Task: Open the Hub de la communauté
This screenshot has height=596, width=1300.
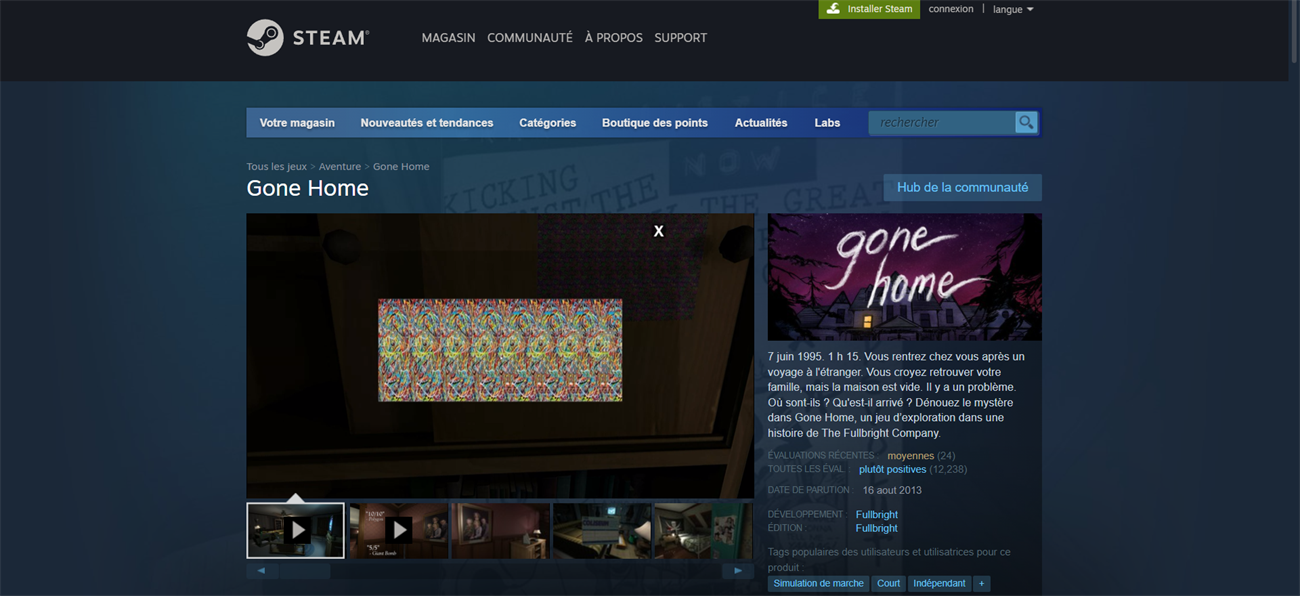Action: [963, 187]
